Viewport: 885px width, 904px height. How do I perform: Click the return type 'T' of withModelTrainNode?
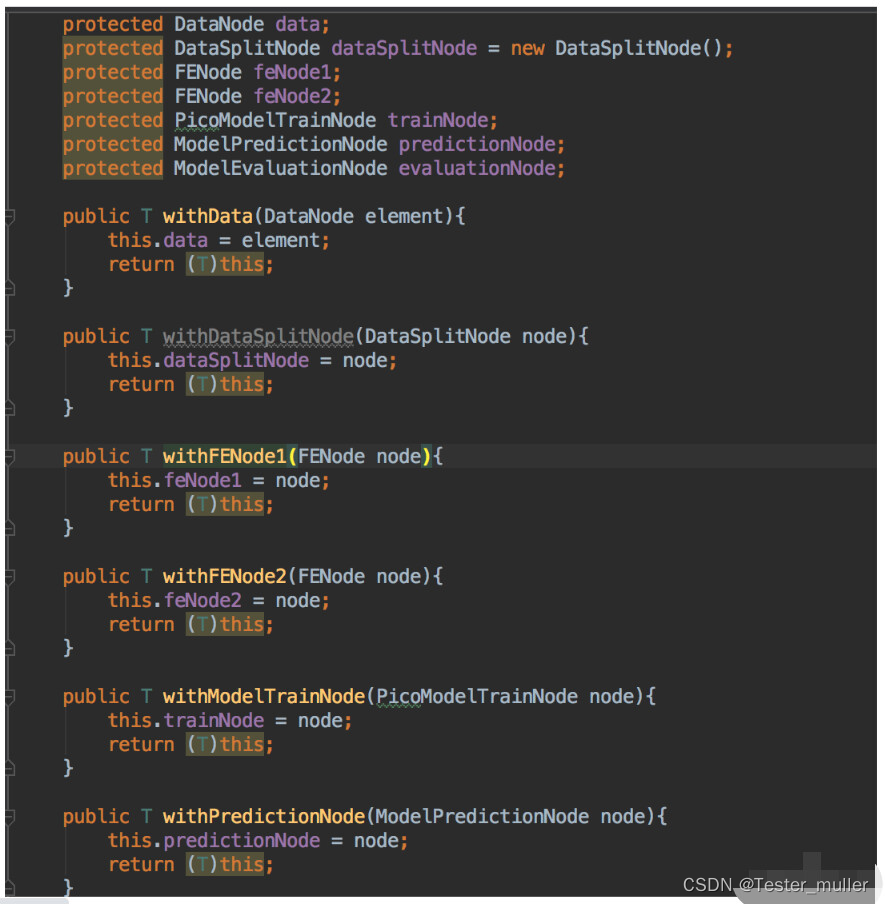[146, 696]
